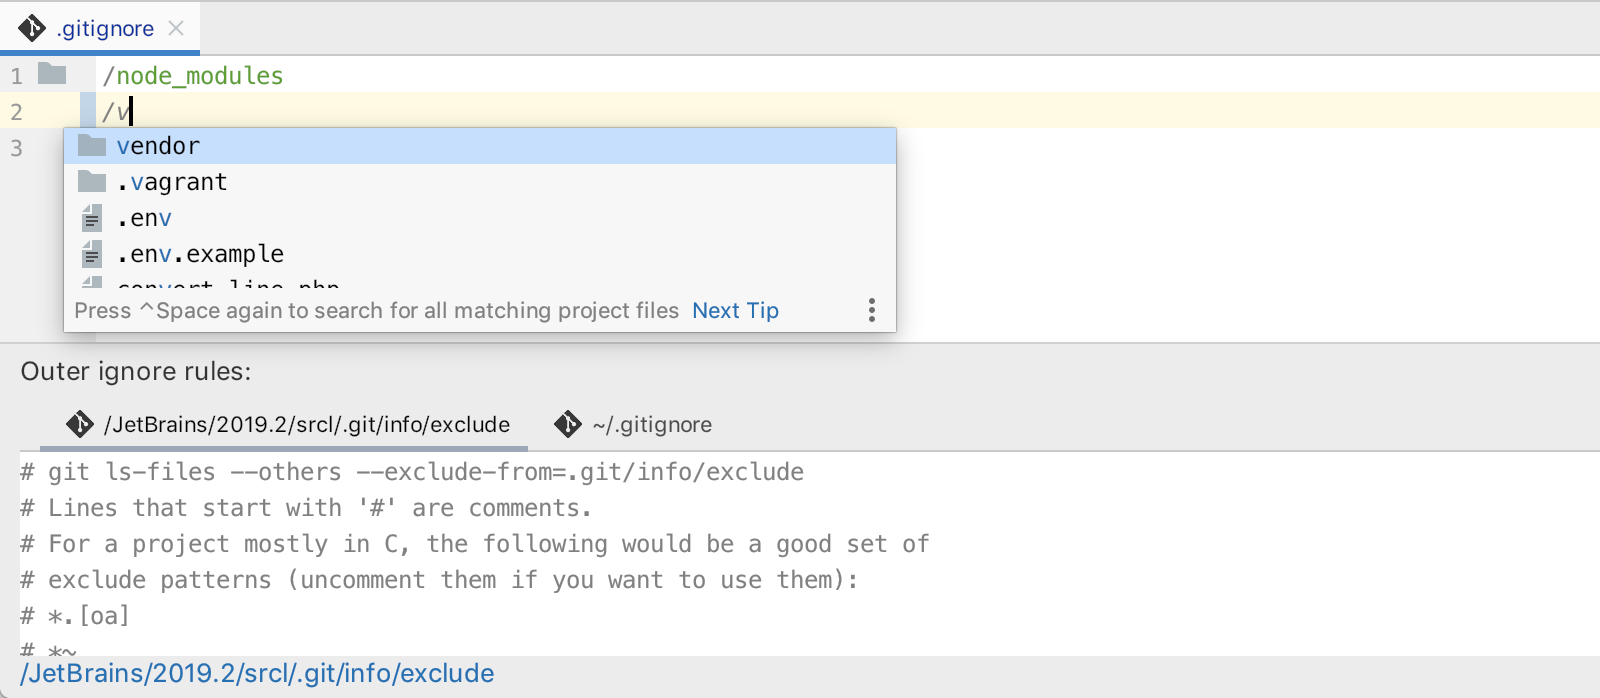Click git icon on info/exclude tab
This screenshot has height=698, width=1600.
point(80,424)
